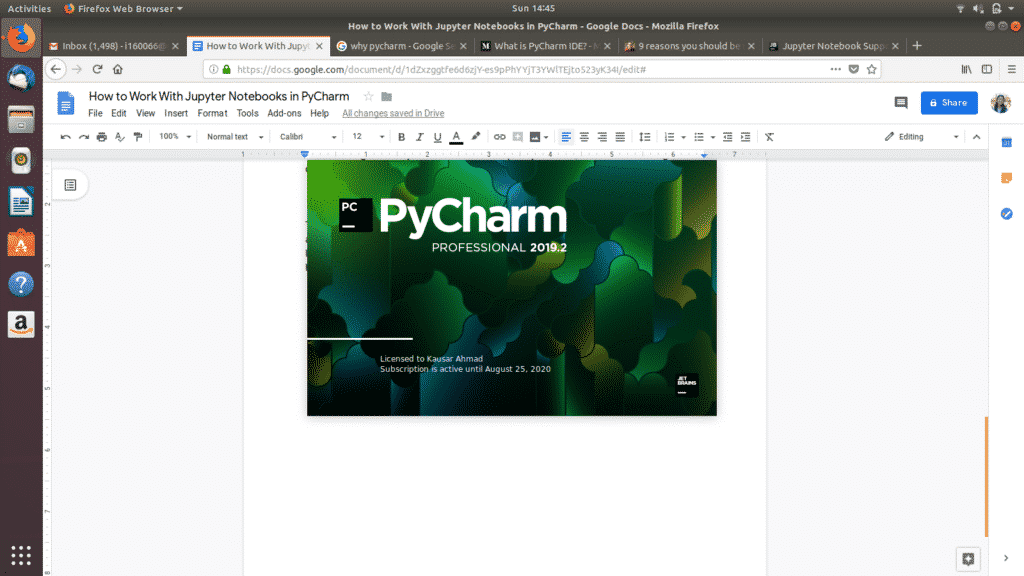Show the document outline
The height and width of the screenshot is (576, 1024).
point(68,185)
